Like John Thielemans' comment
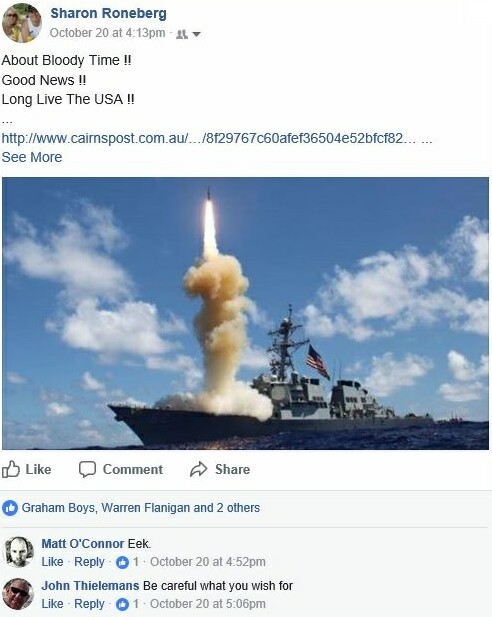 point(52,604)
